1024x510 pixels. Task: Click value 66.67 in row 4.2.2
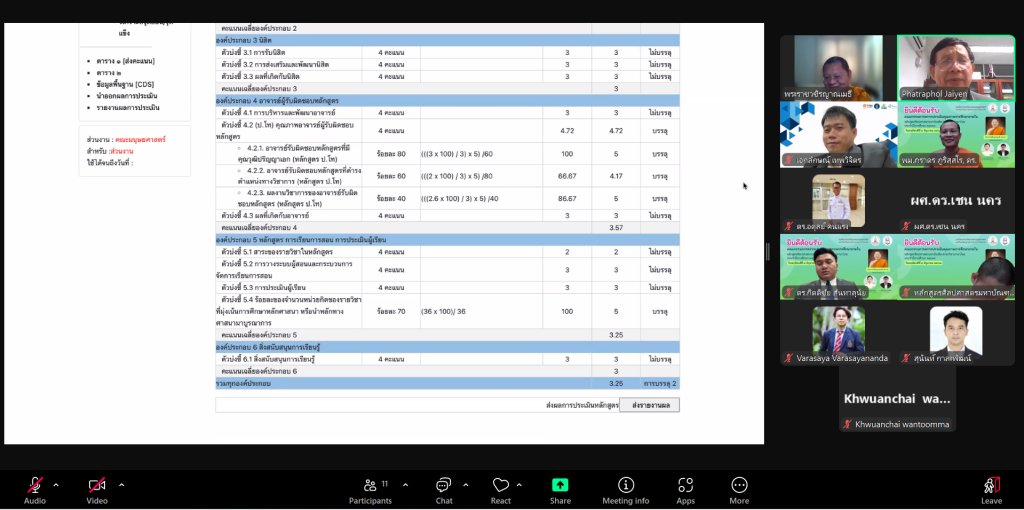pyautogui.click(x=567, y=176)
